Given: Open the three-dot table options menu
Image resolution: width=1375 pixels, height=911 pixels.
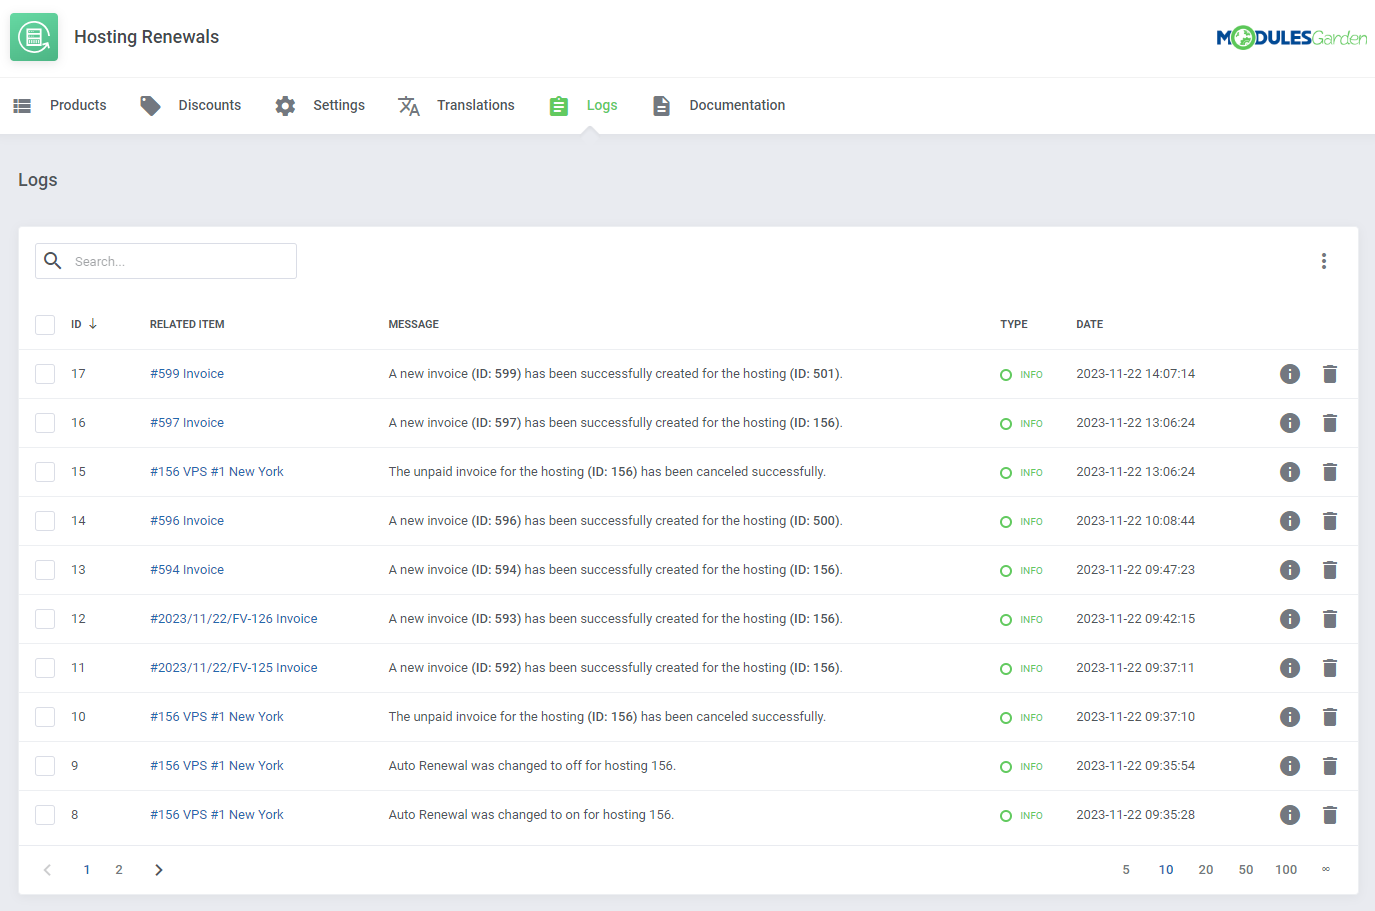Looking at the screenshot, I should 1324,261.
